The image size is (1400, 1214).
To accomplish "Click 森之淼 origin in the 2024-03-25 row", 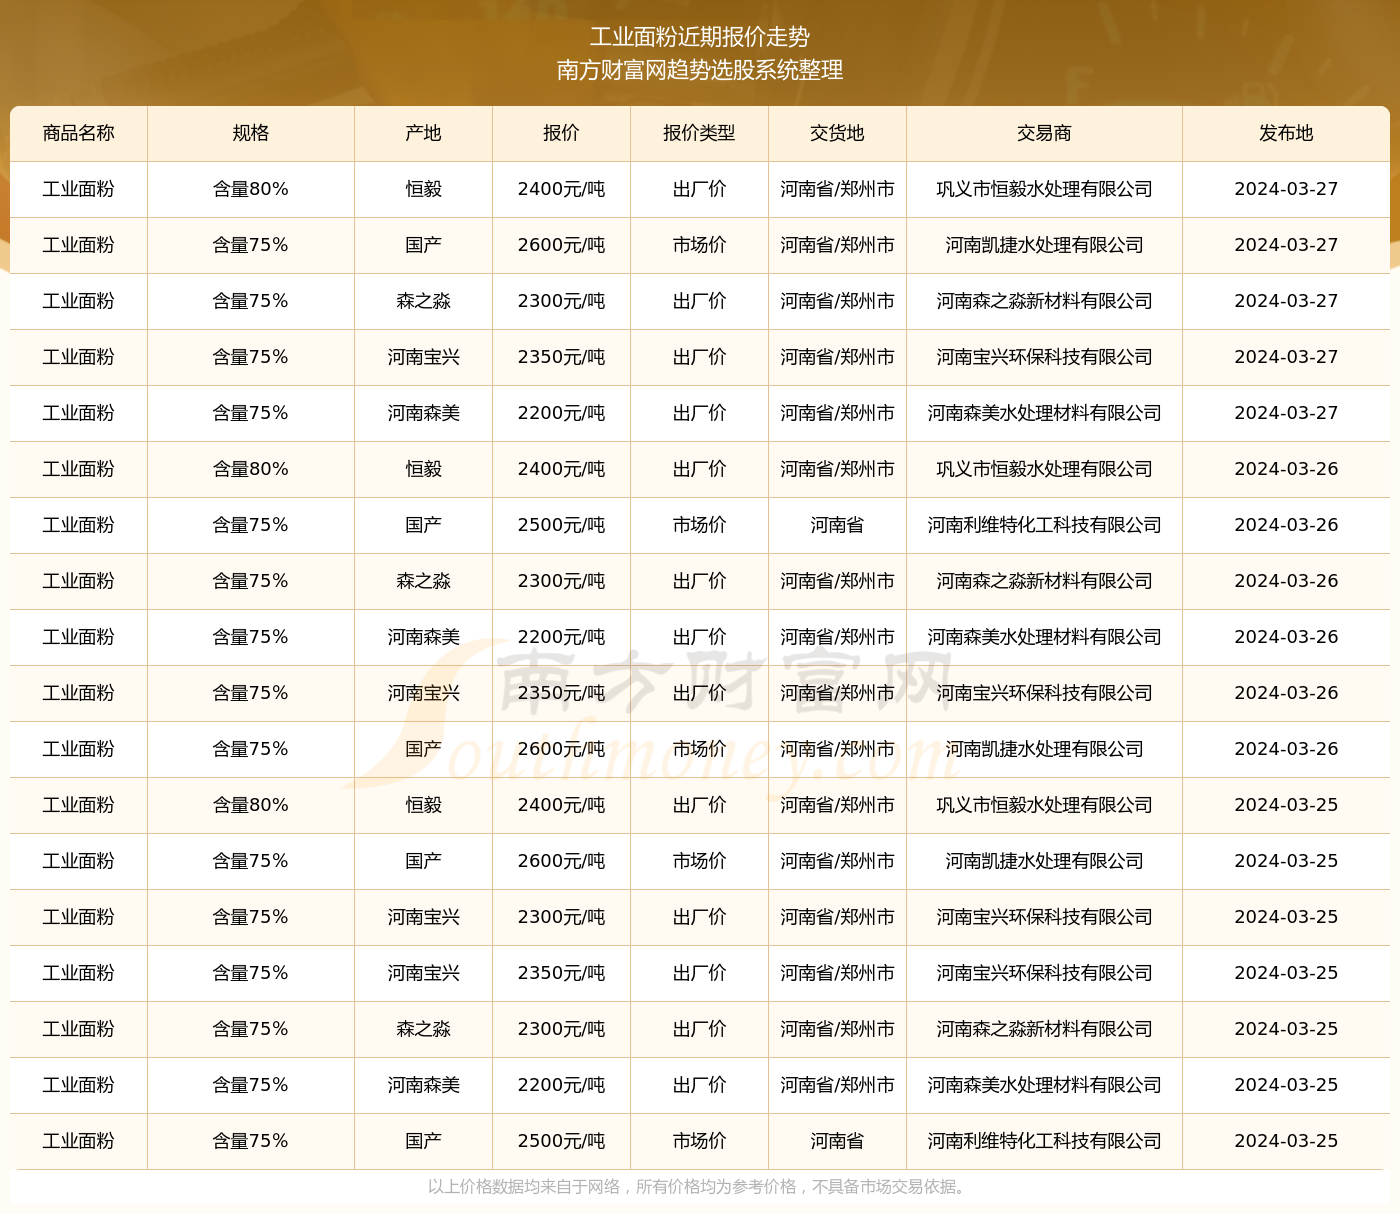I will (x=424, y=1029).
